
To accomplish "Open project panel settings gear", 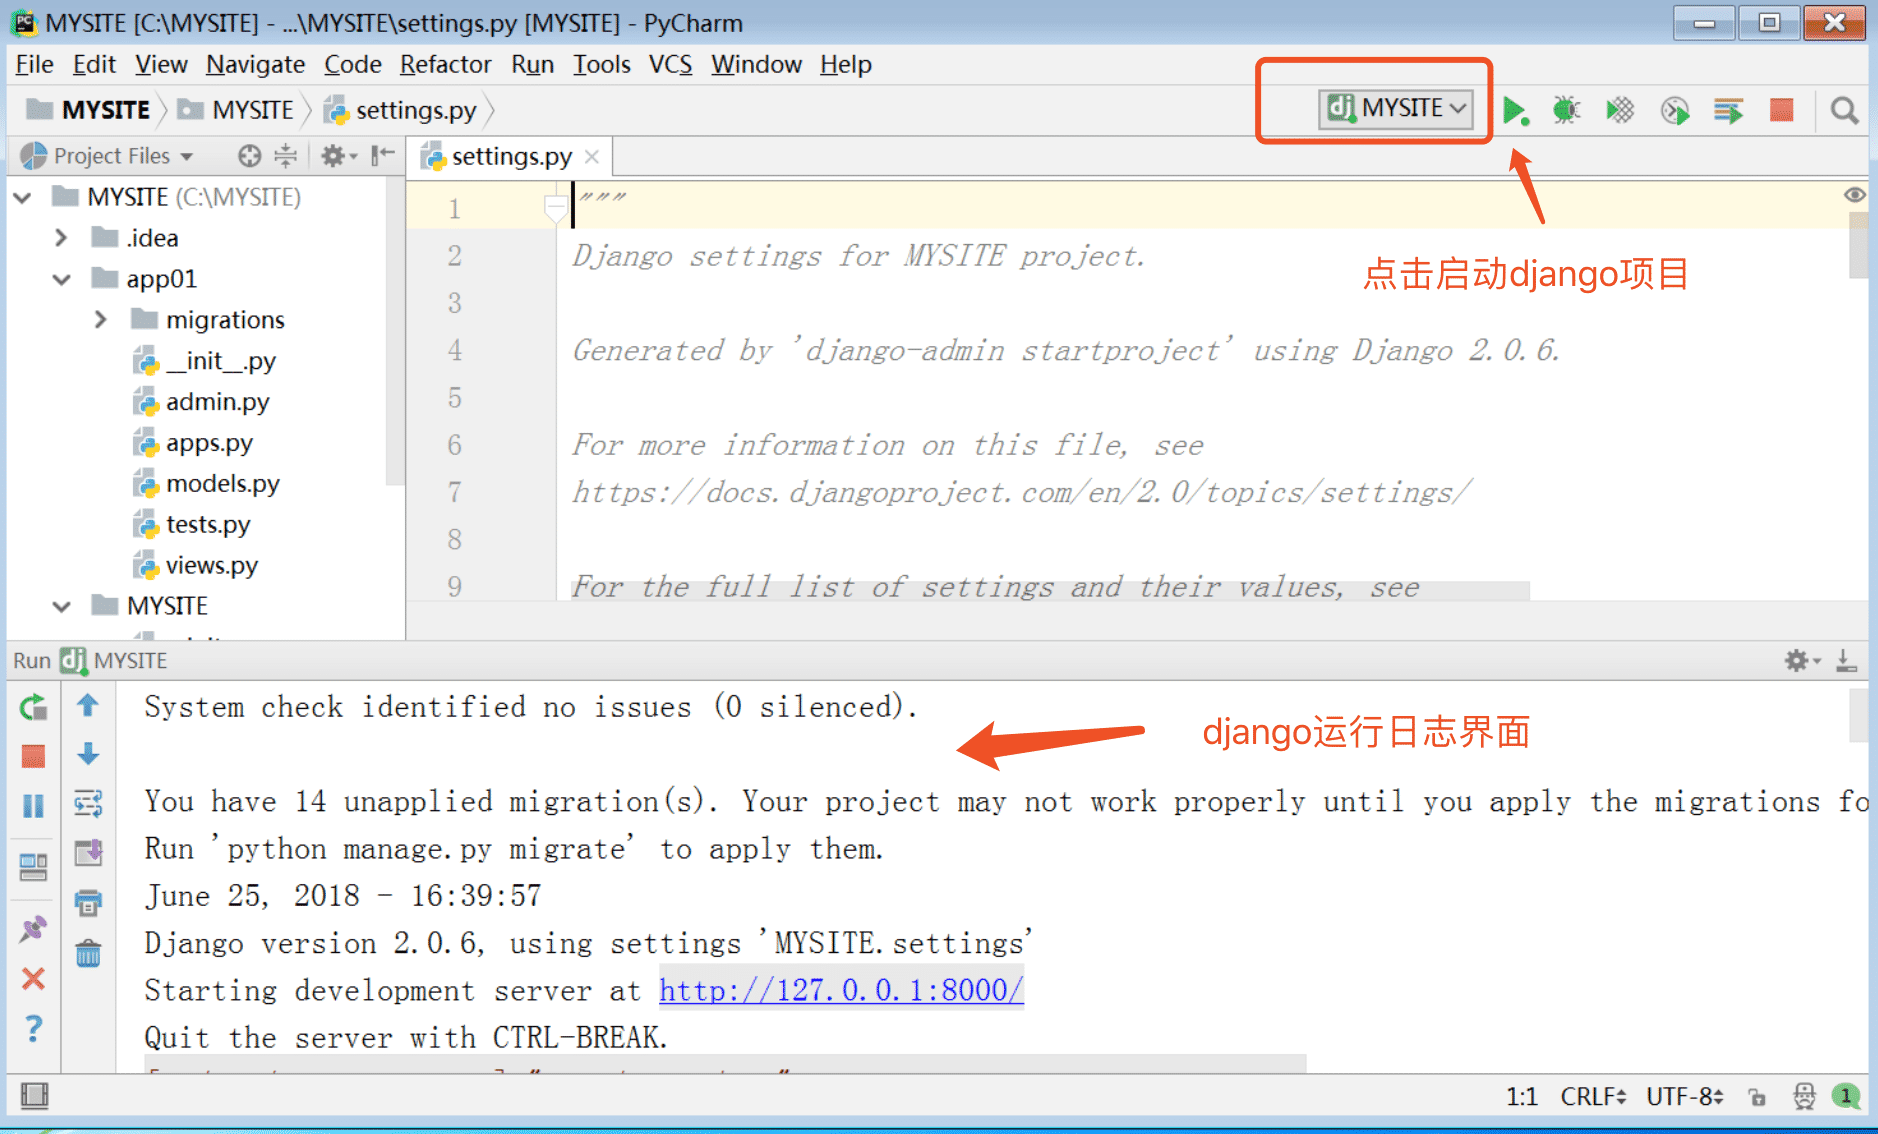I will pos(338,156).
